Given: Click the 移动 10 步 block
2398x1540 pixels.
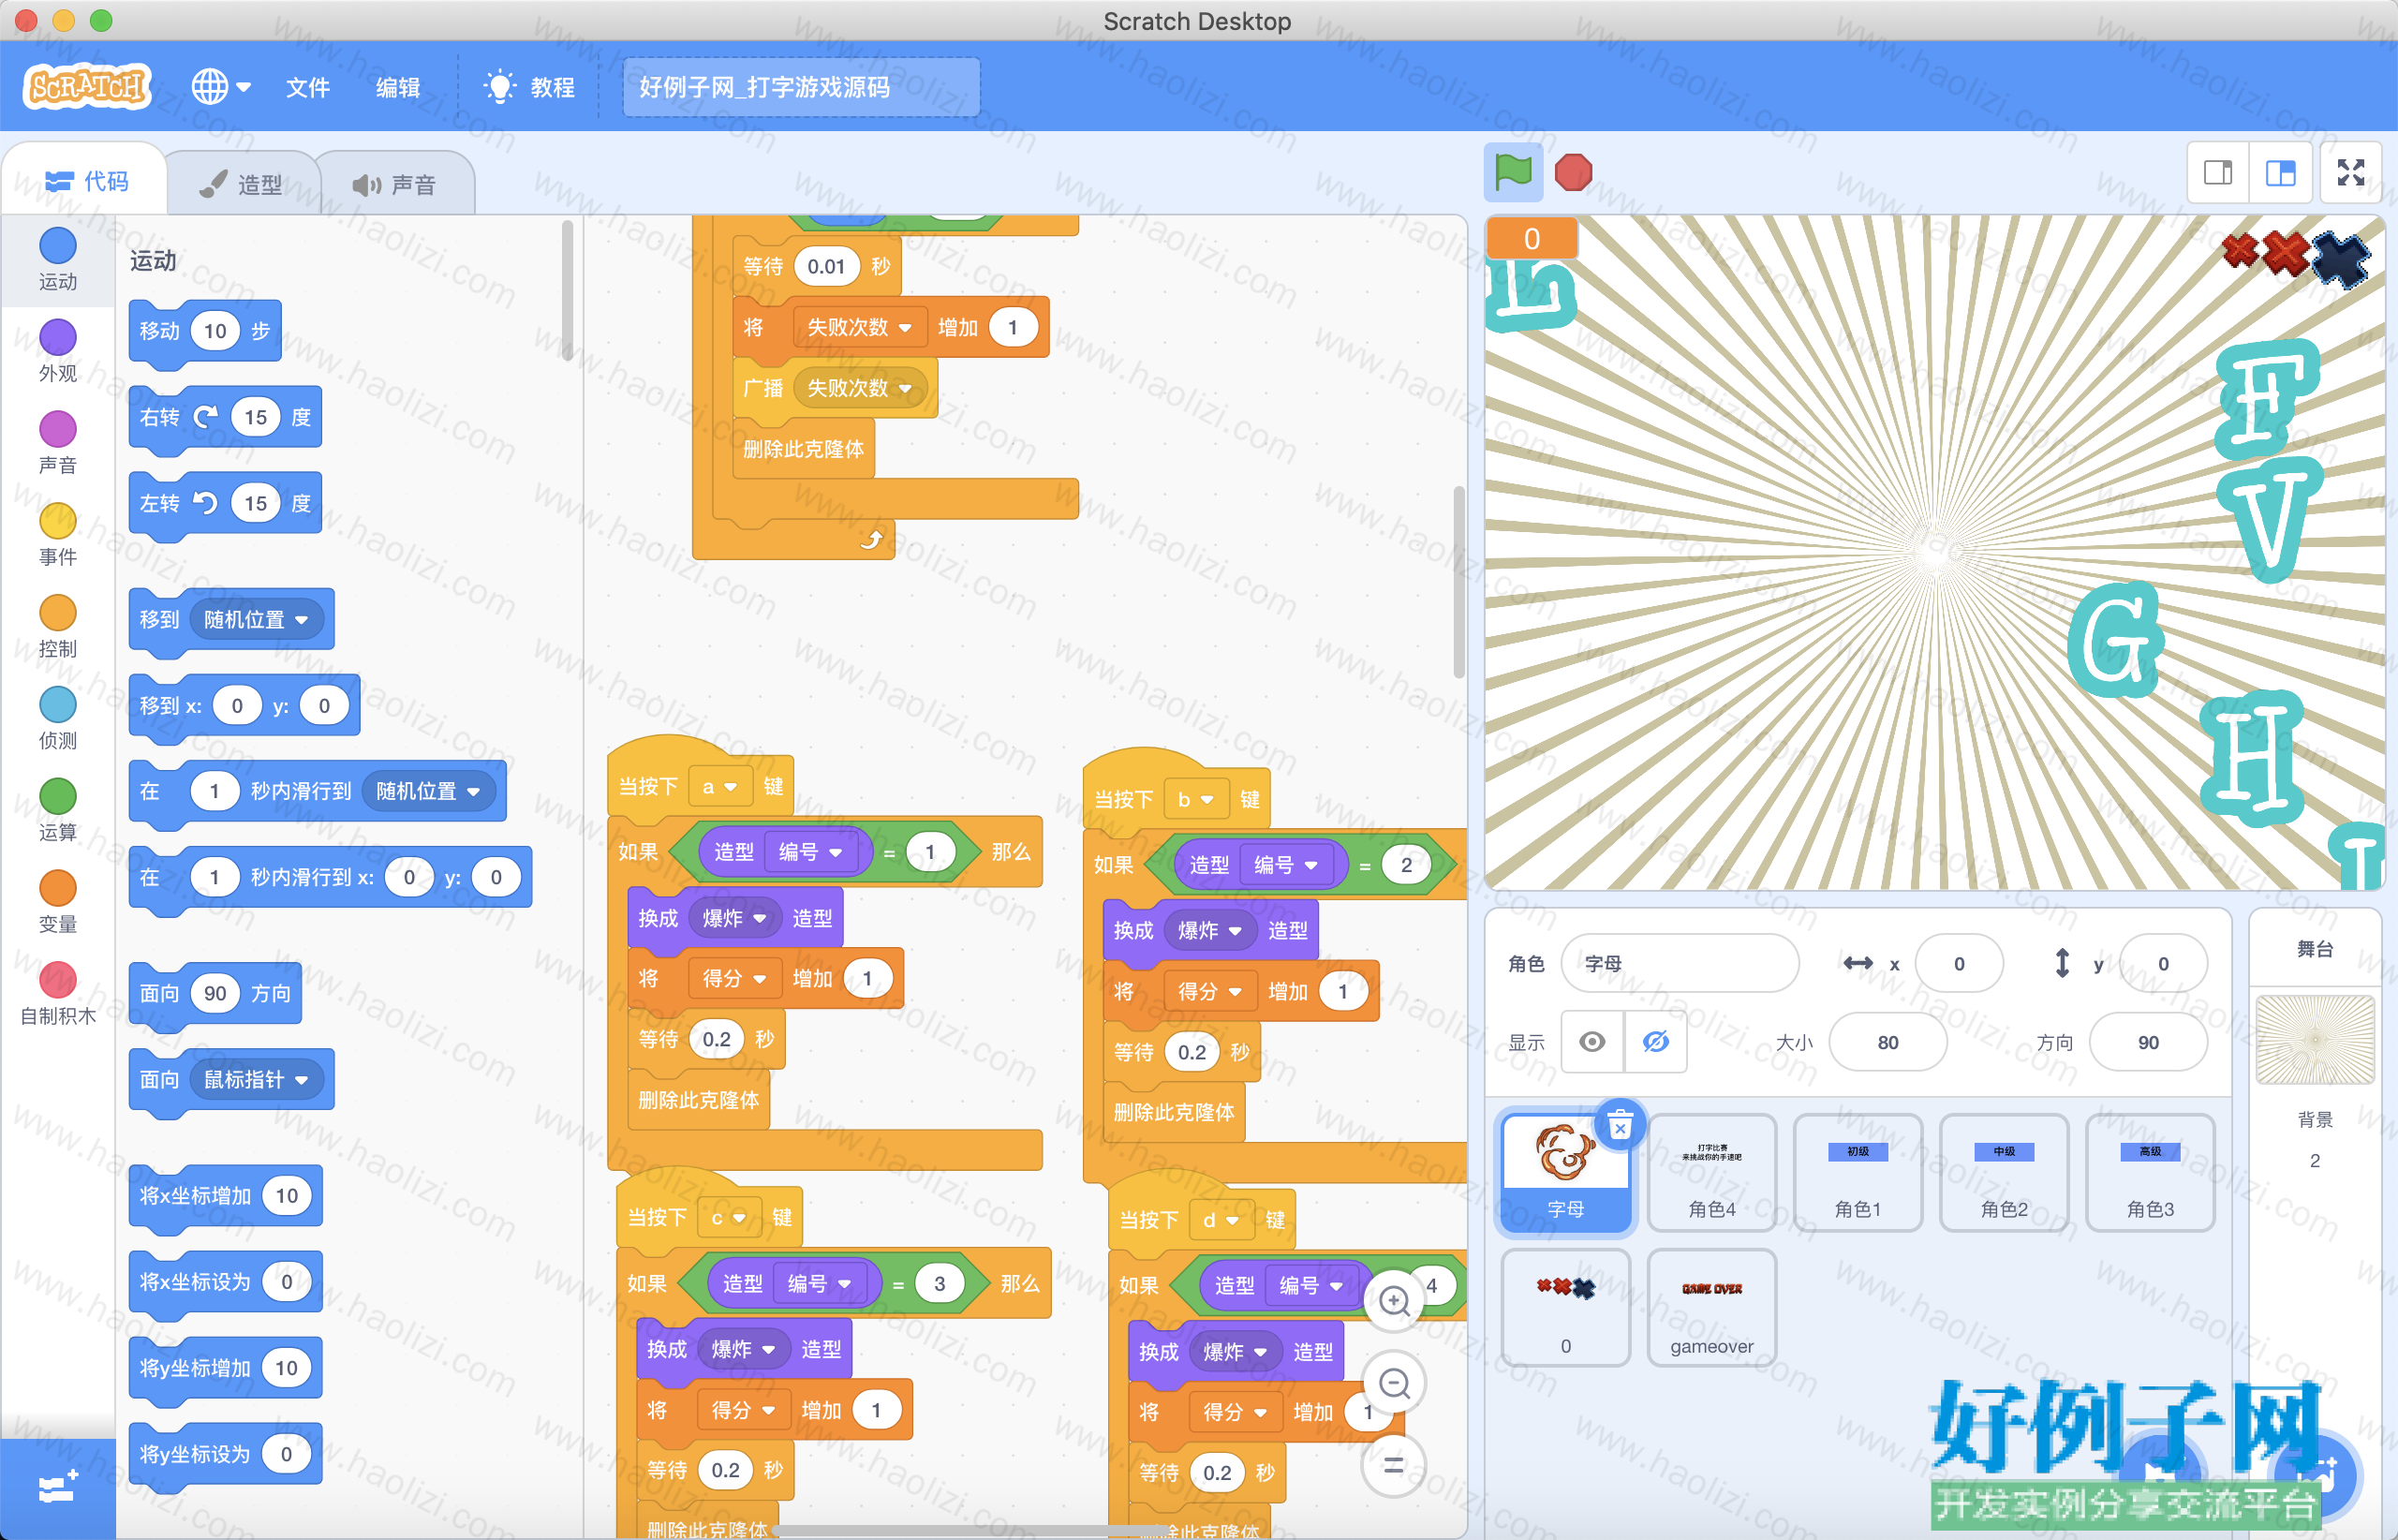Looking at the screenshot, I should pos(205,331).
